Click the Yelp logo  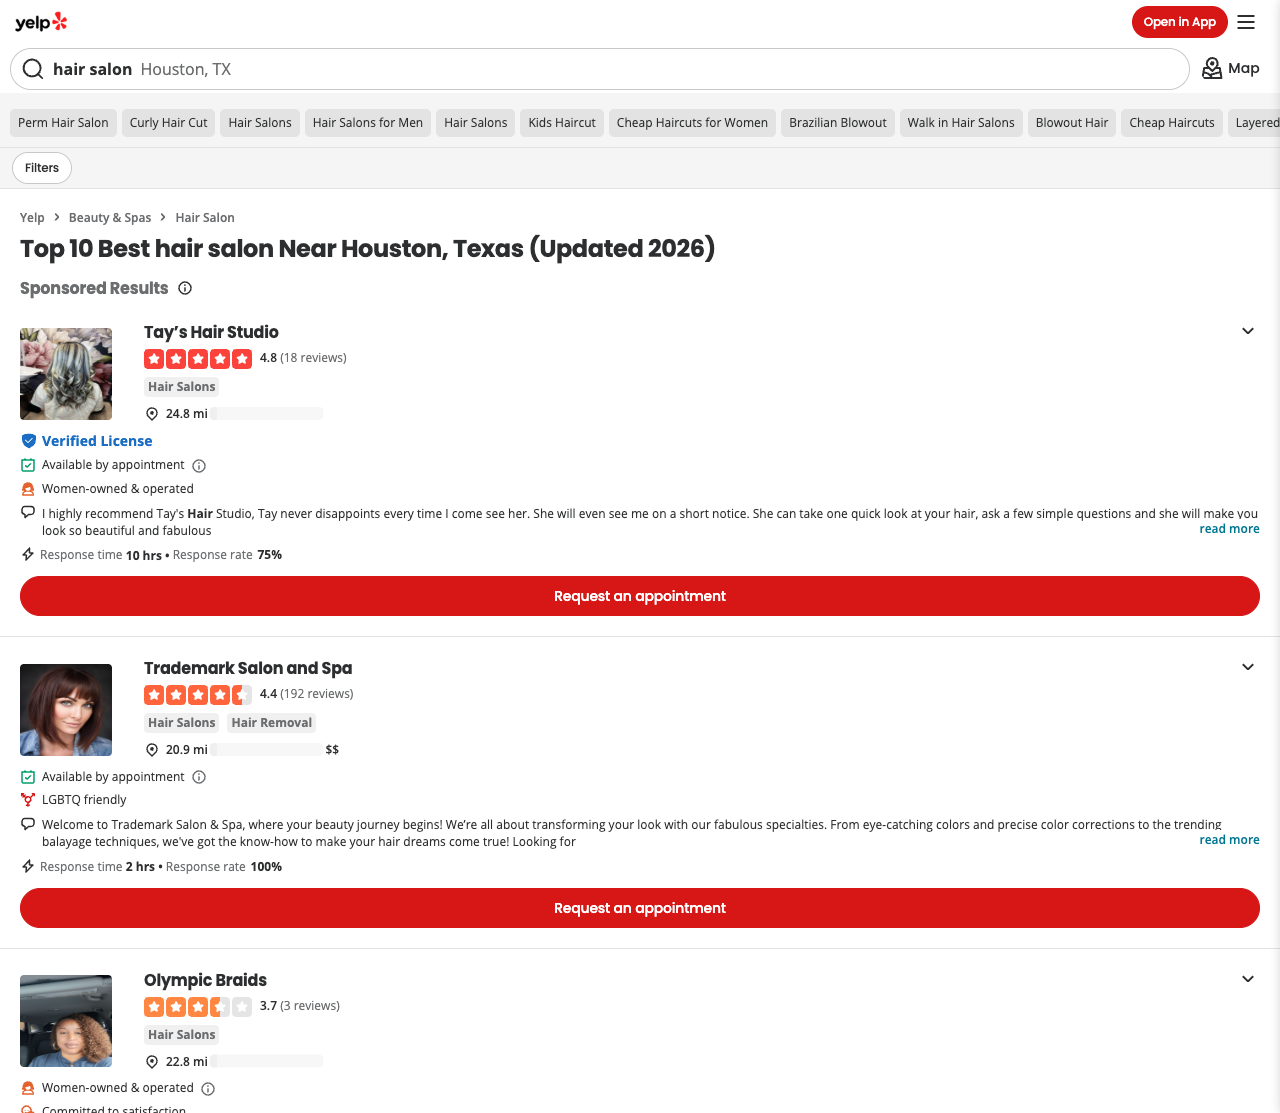point(41,22)
